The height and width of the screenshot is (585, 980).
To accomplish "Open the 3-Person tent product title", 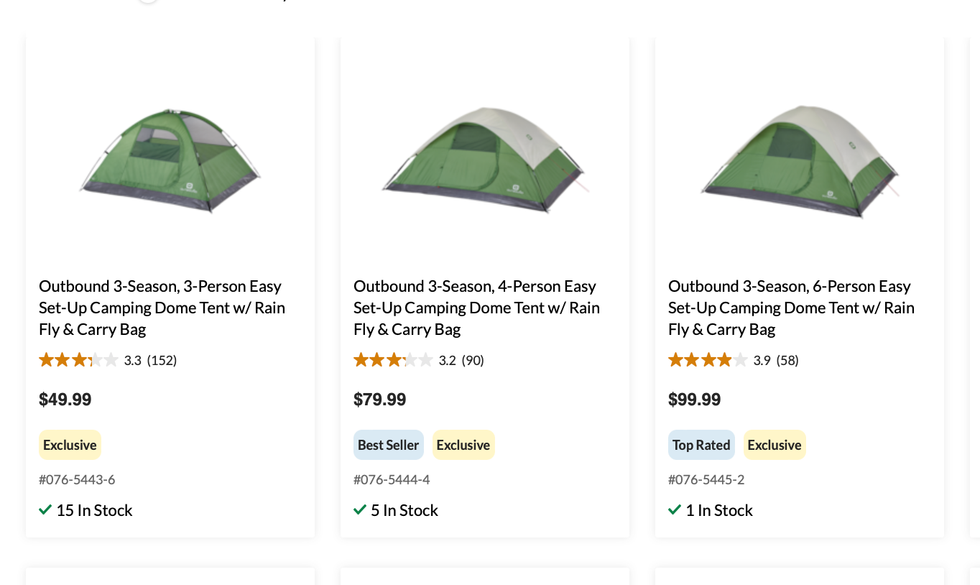I will pyautogui.click(x=160, y=307).
